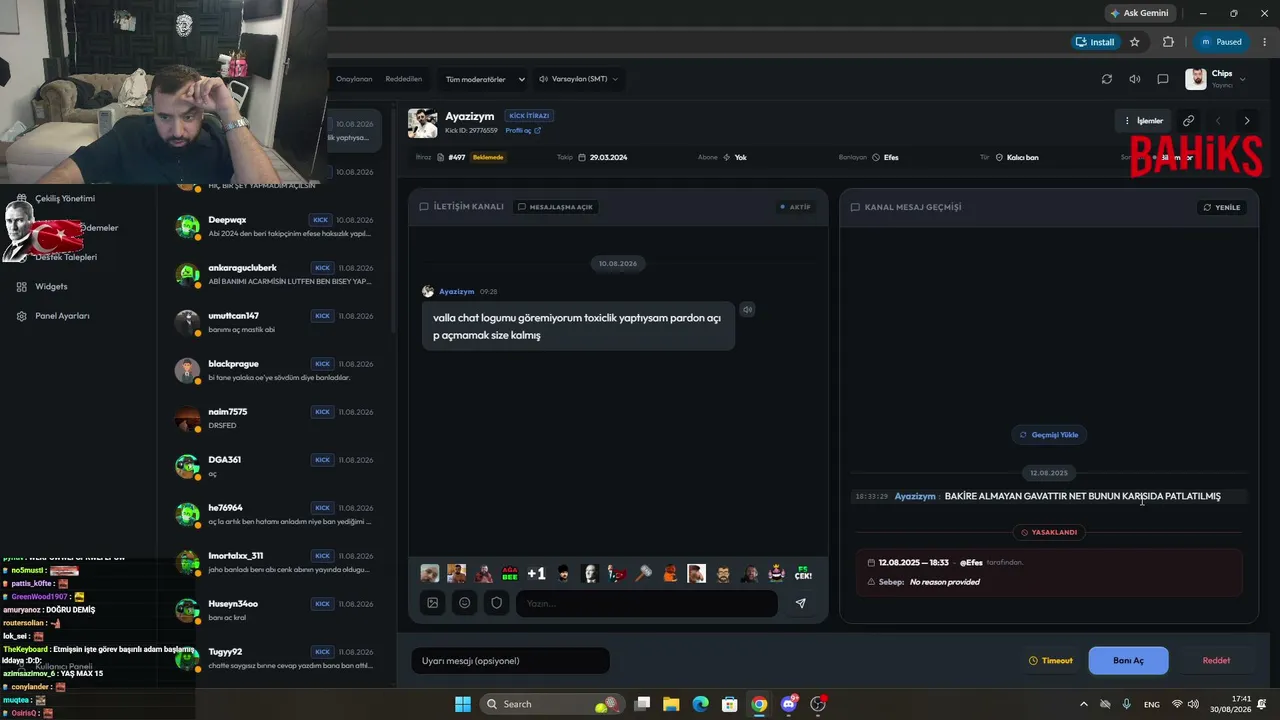Click Ayazizym's avatar in the appeal header
Image resolution: width=1280 pixels, height=720 pixels.
click(x=422, y=123)
